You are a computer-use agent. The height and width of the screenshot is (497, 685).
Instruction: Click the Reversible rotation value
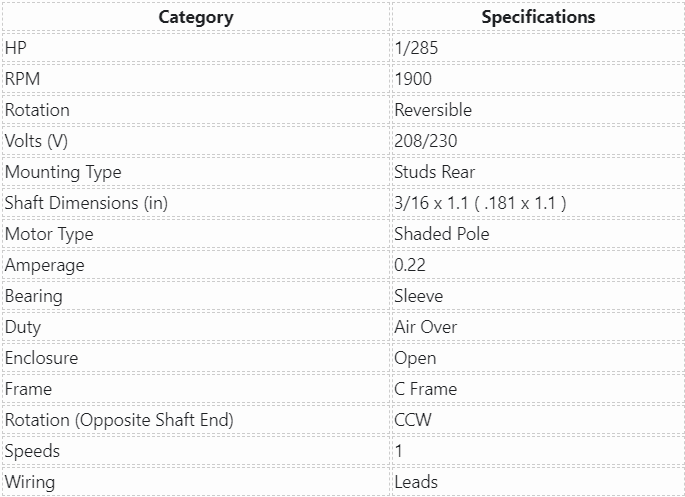click(433, 110)
